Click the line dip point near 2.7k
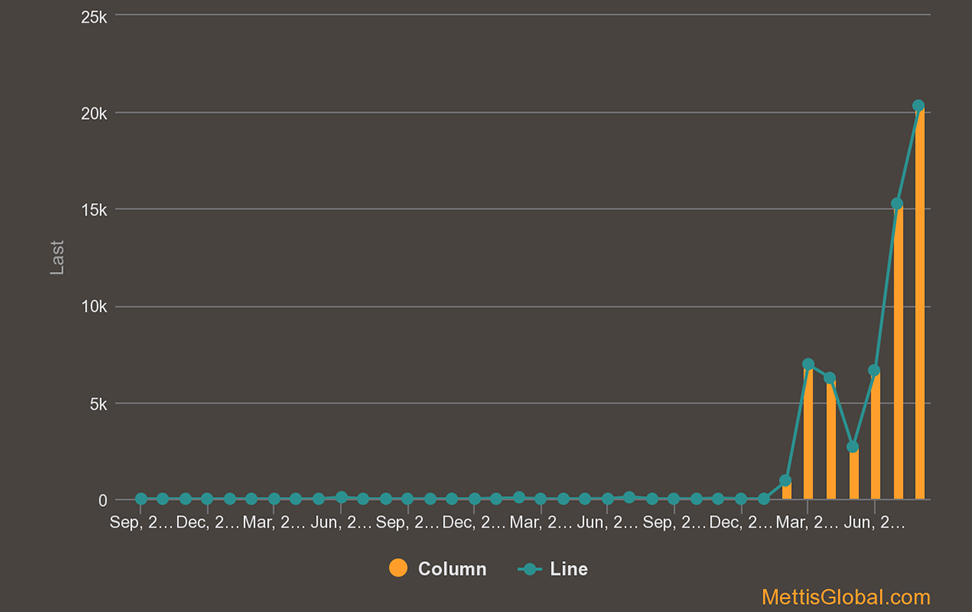 pyautogui.click(x=853, y=447)
